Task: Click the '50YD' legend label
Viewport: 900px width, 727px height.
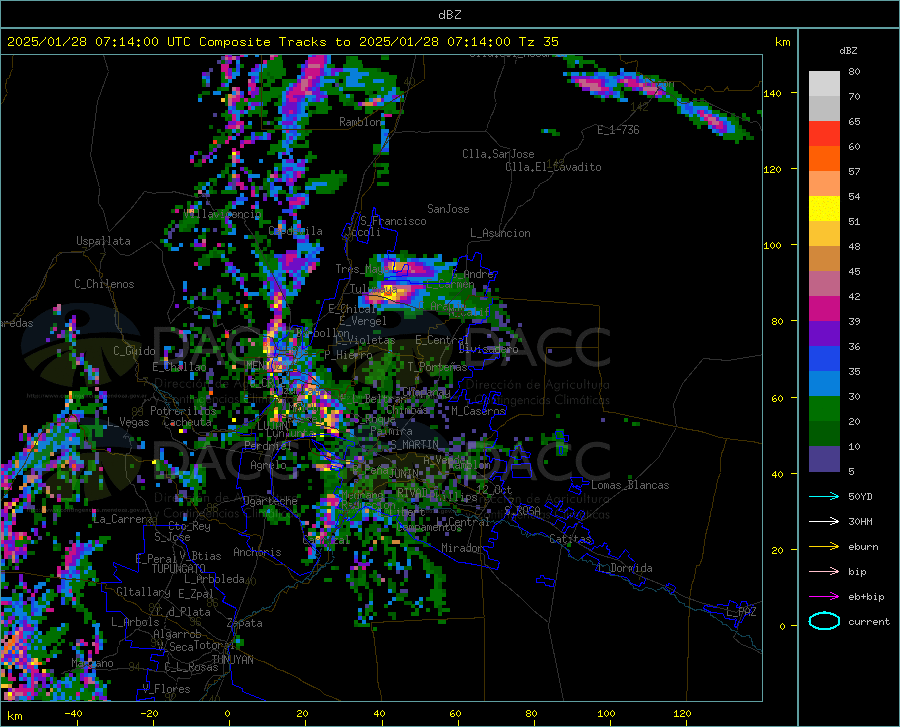Action: (860, 497)
